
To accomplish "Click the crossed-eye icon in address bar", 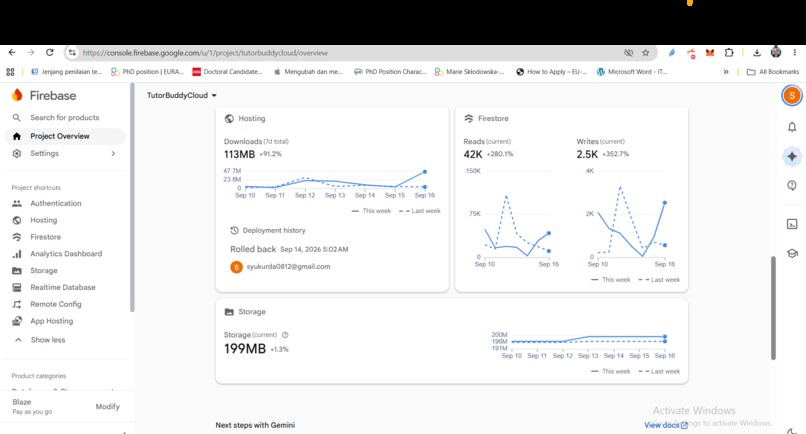I will [x=628, y=52].
